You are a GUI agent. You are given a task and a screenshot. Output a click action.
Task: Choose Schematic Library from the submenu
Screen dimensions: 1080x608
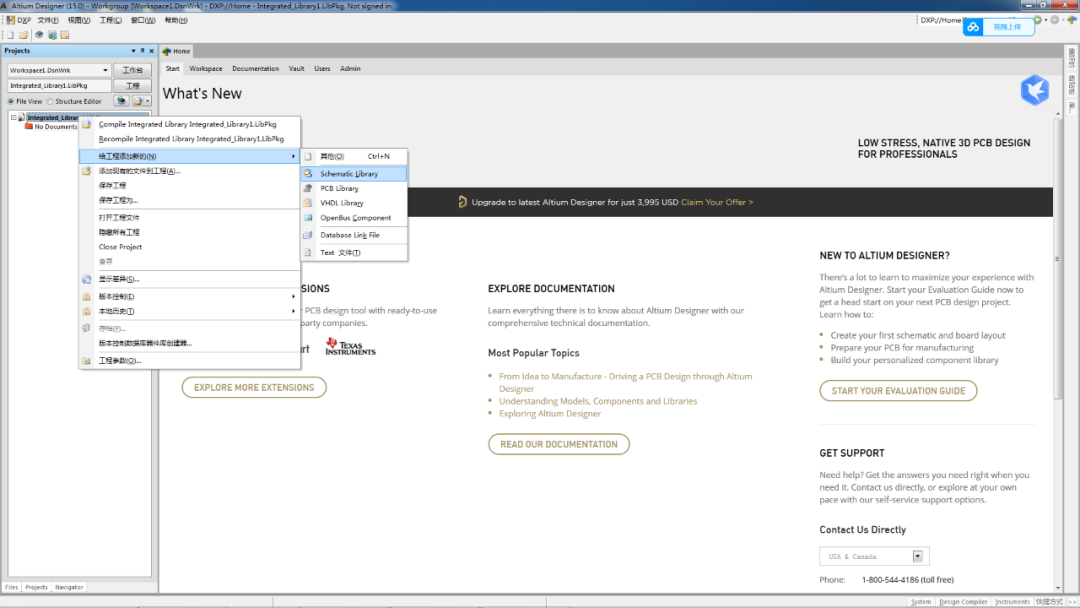[354, 174]
